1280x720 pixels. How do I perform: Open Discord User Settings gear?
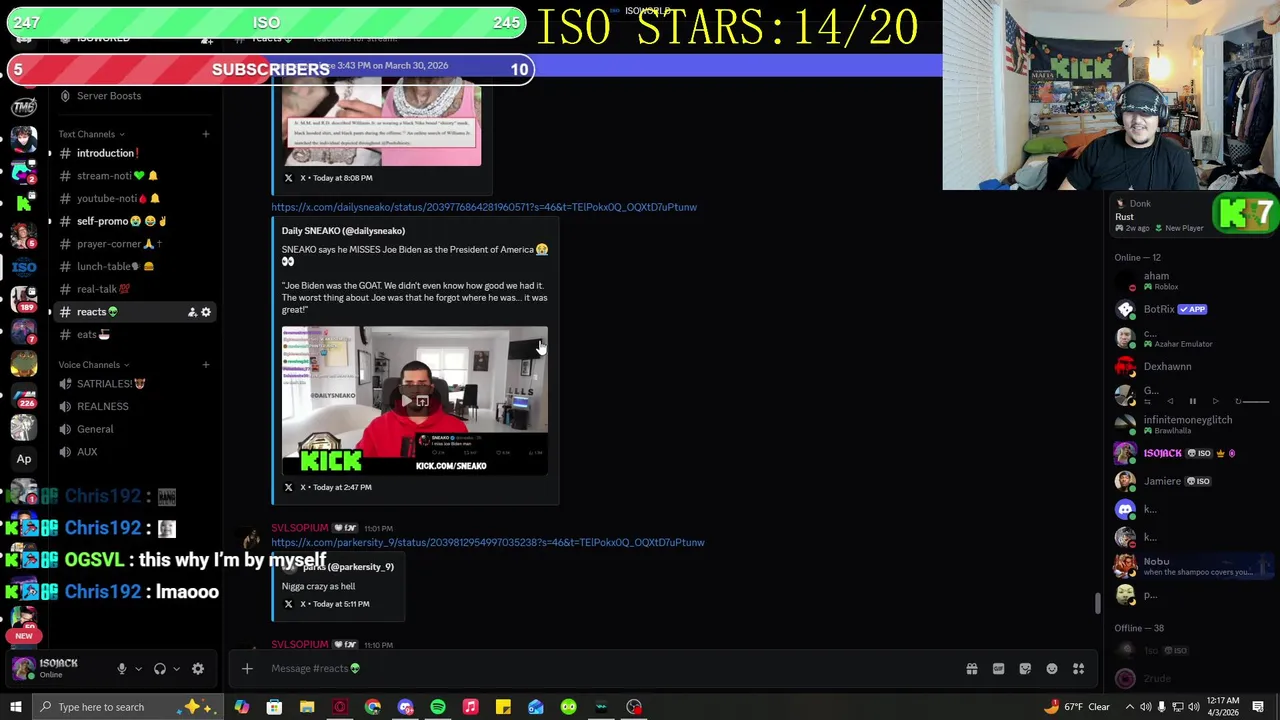198,669
